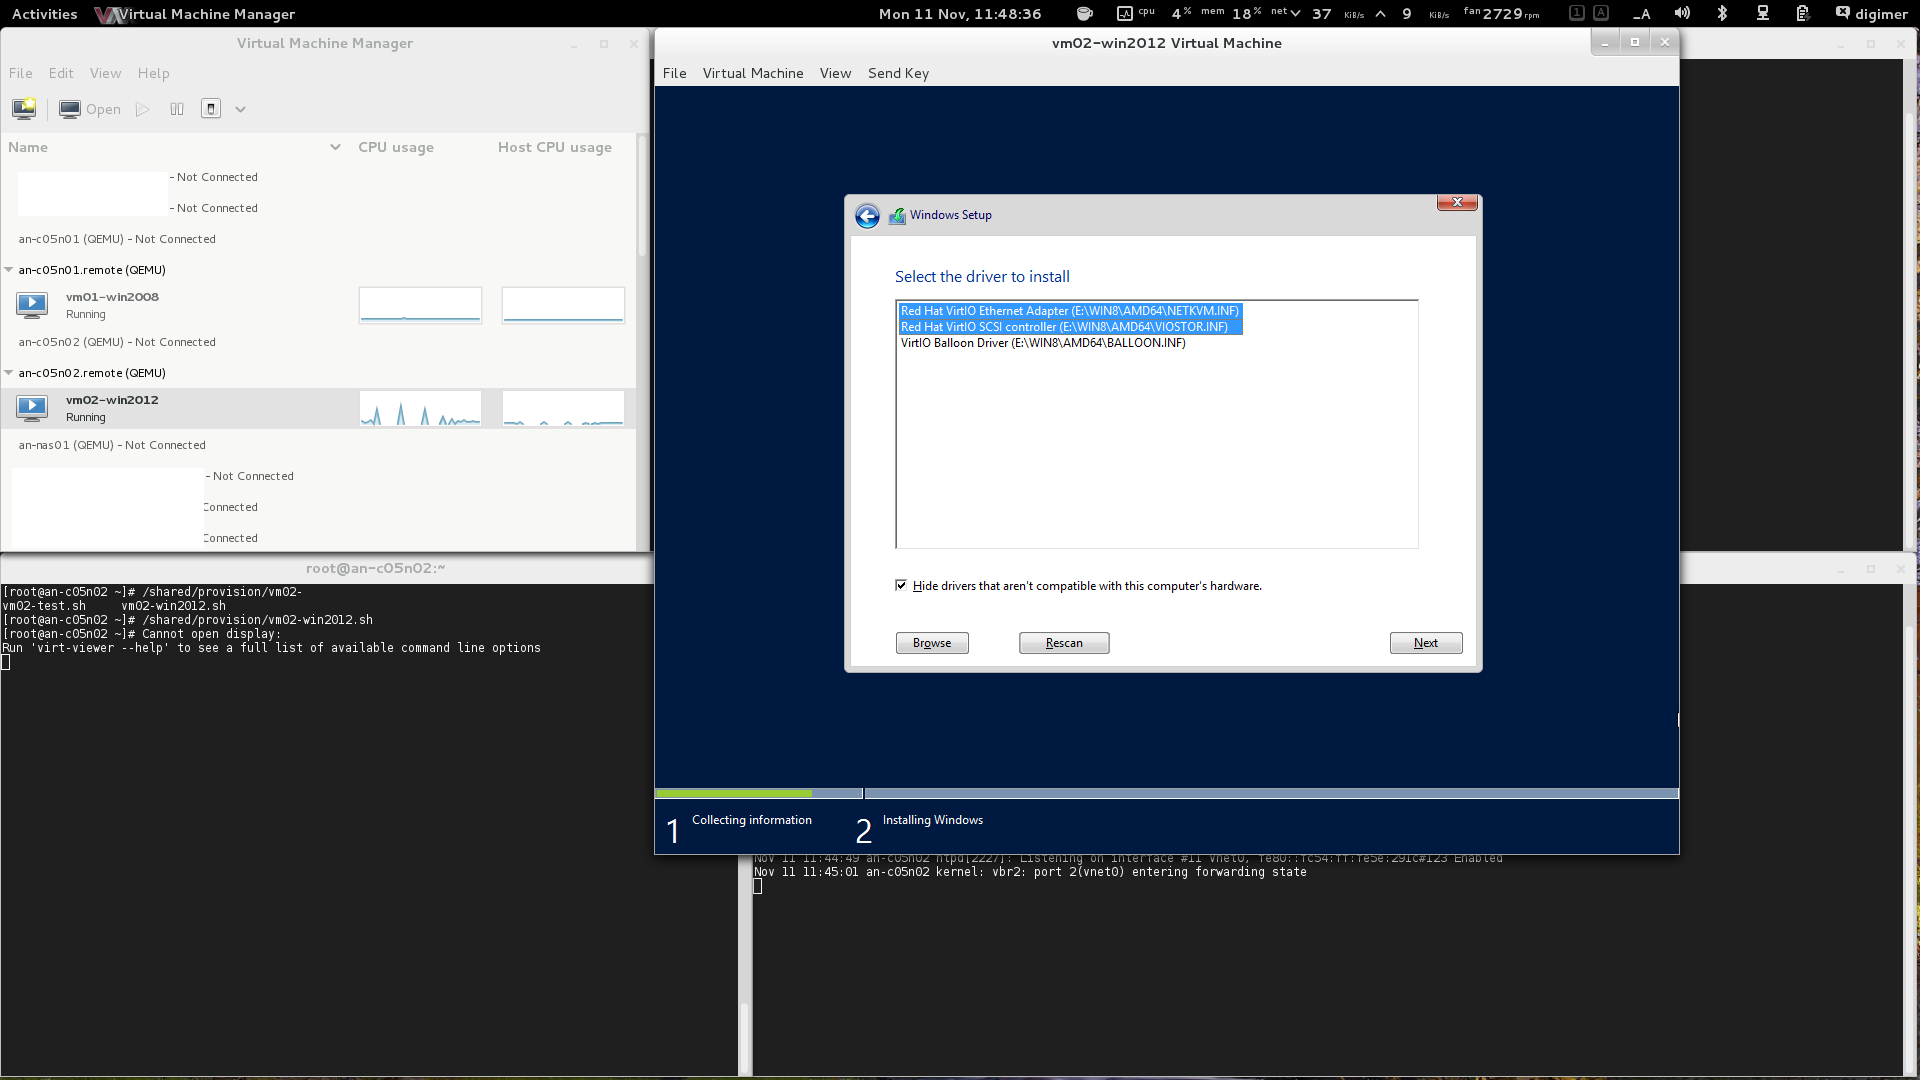Click the Browse button

pyautogui.click(x=932, y=643)
